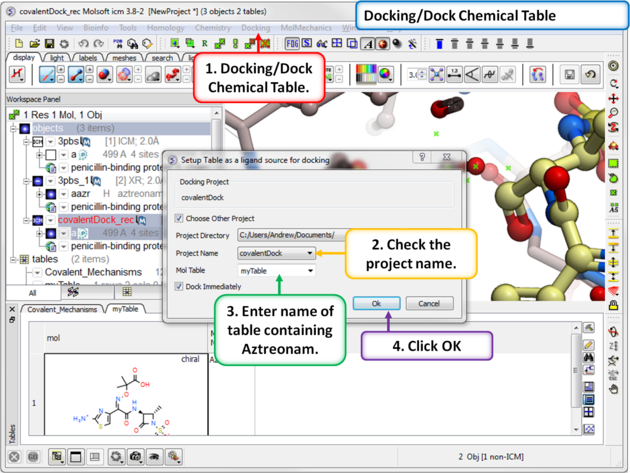The width and height of the screenshot is (630, 473).
Task: Toggle display square of aazr molecule
Action: pyautogui.click(x=51, y=194)
